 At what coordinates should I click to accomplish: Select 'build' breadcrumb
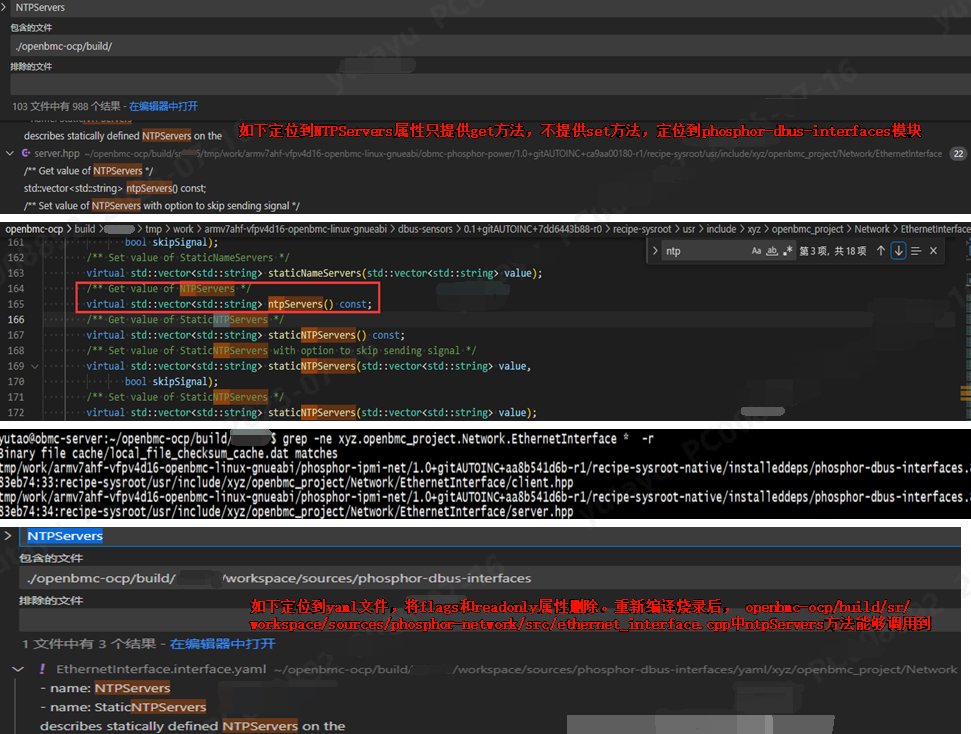tap(85, 229)
